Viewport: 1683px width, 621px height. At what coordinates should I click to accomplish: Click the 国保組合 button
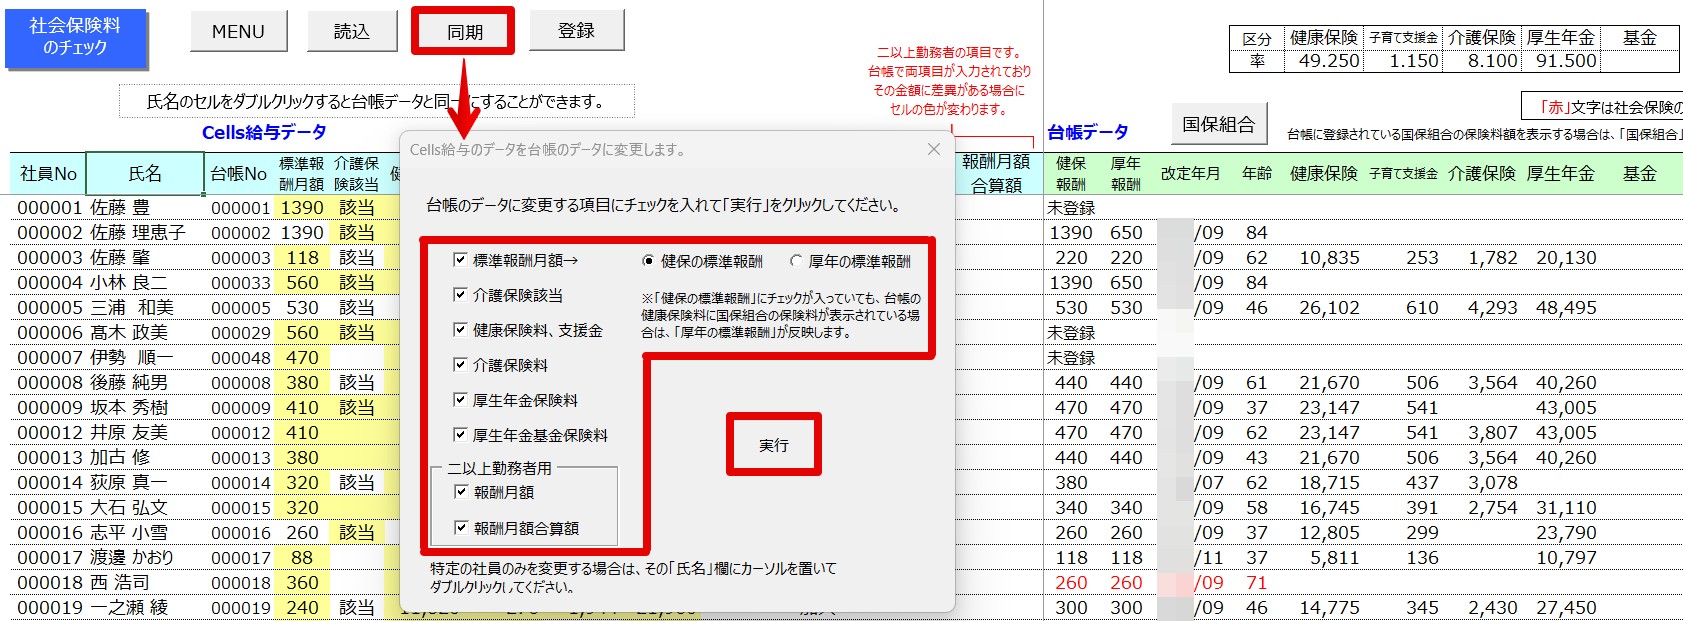(x=1218, y=124)
